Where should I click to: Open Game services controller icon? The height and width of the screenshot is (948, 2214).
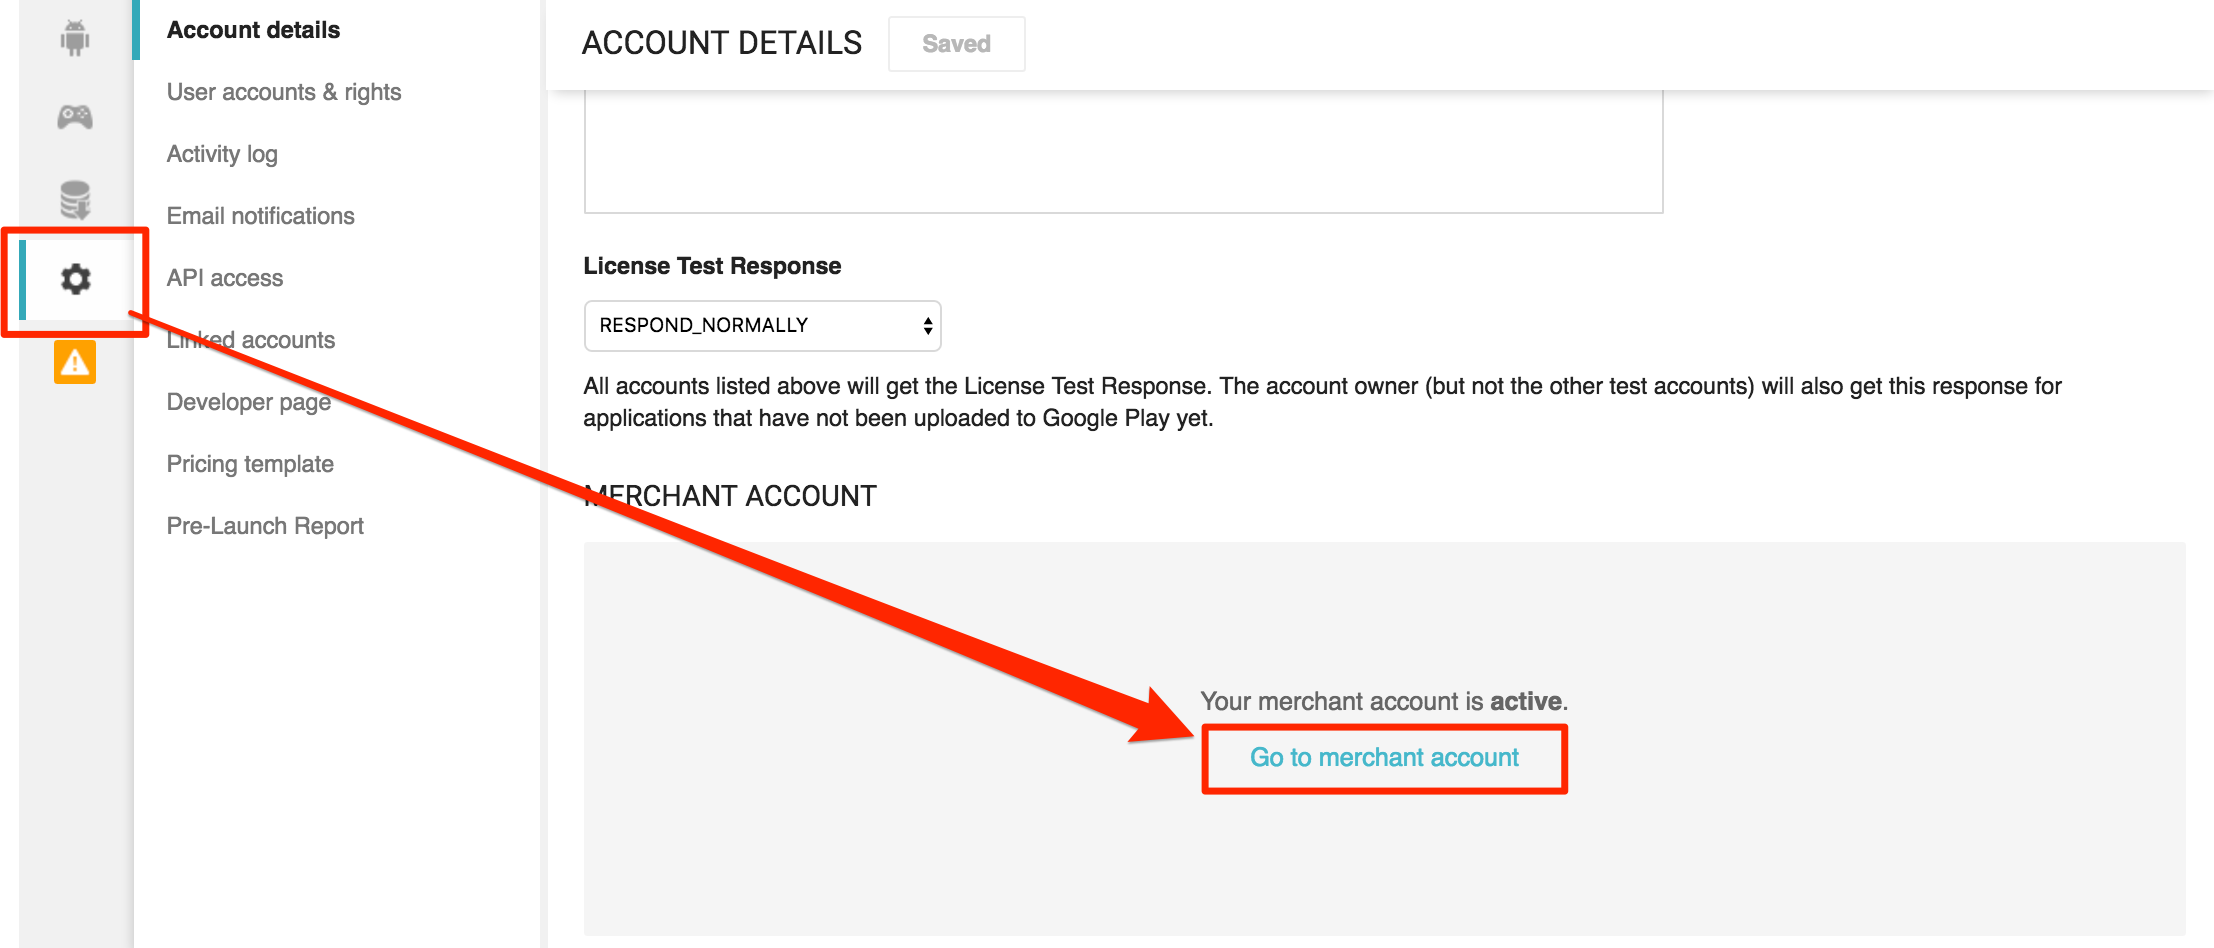[x=75, y=117]
